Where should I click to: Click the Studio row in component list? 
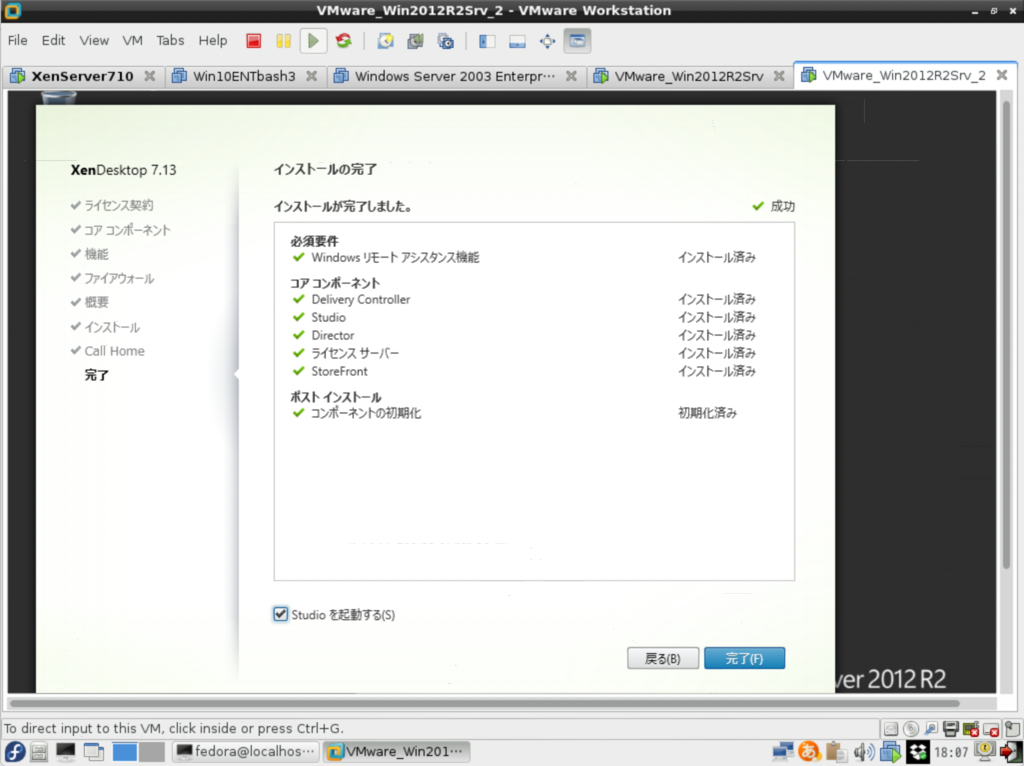[x=524, y=317]
